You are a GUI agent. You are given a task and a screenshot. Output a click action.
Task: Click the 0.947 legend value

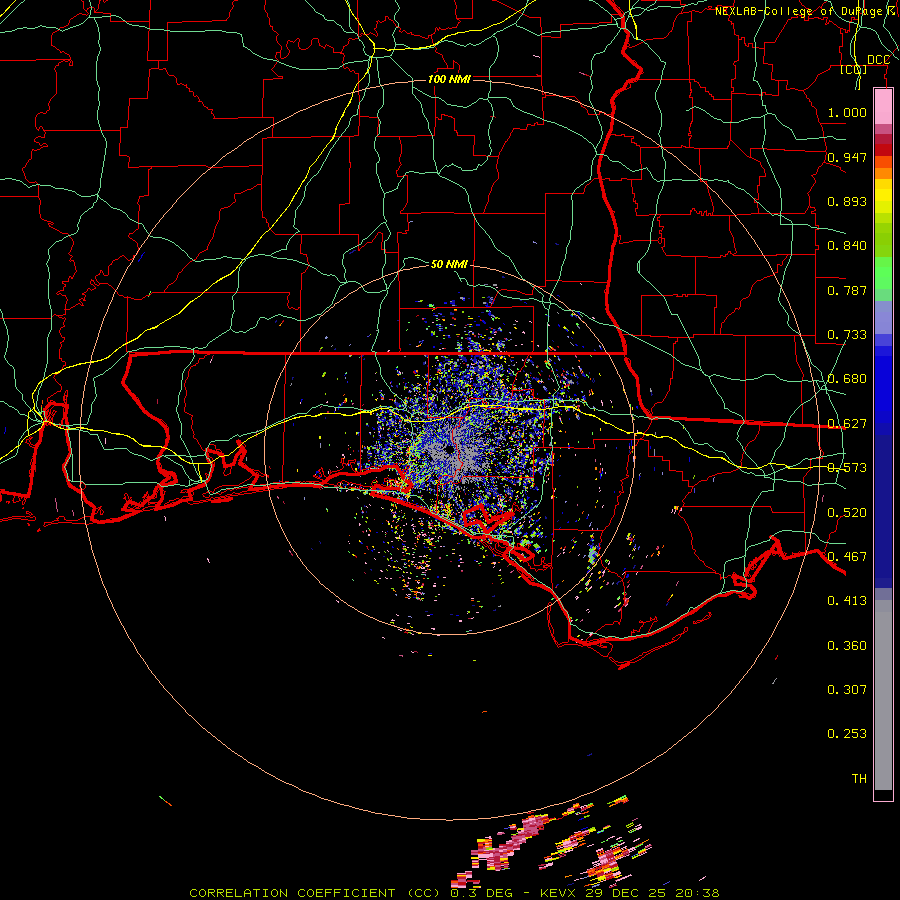[x=847, y=157]
